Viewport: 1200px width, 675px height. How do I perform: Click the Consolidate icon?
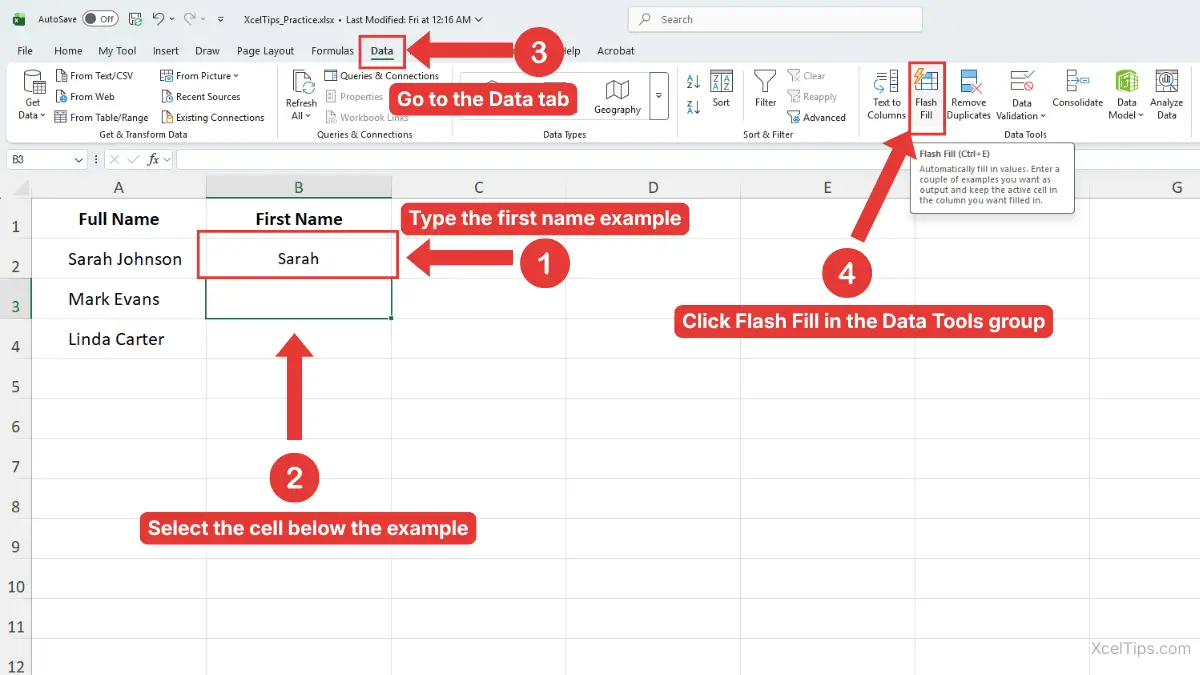(x=1077, y=90)
